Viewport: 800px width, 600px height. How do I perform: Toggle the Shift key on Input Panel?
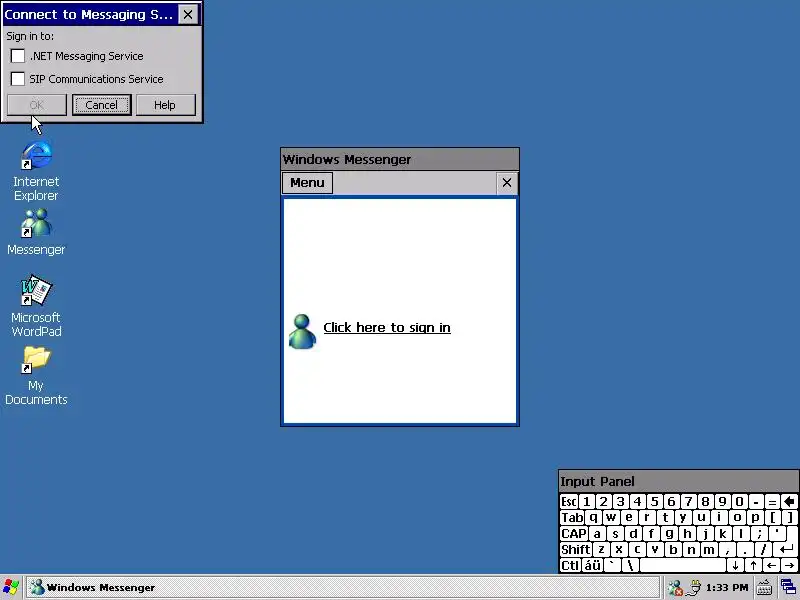click(576, 549)
